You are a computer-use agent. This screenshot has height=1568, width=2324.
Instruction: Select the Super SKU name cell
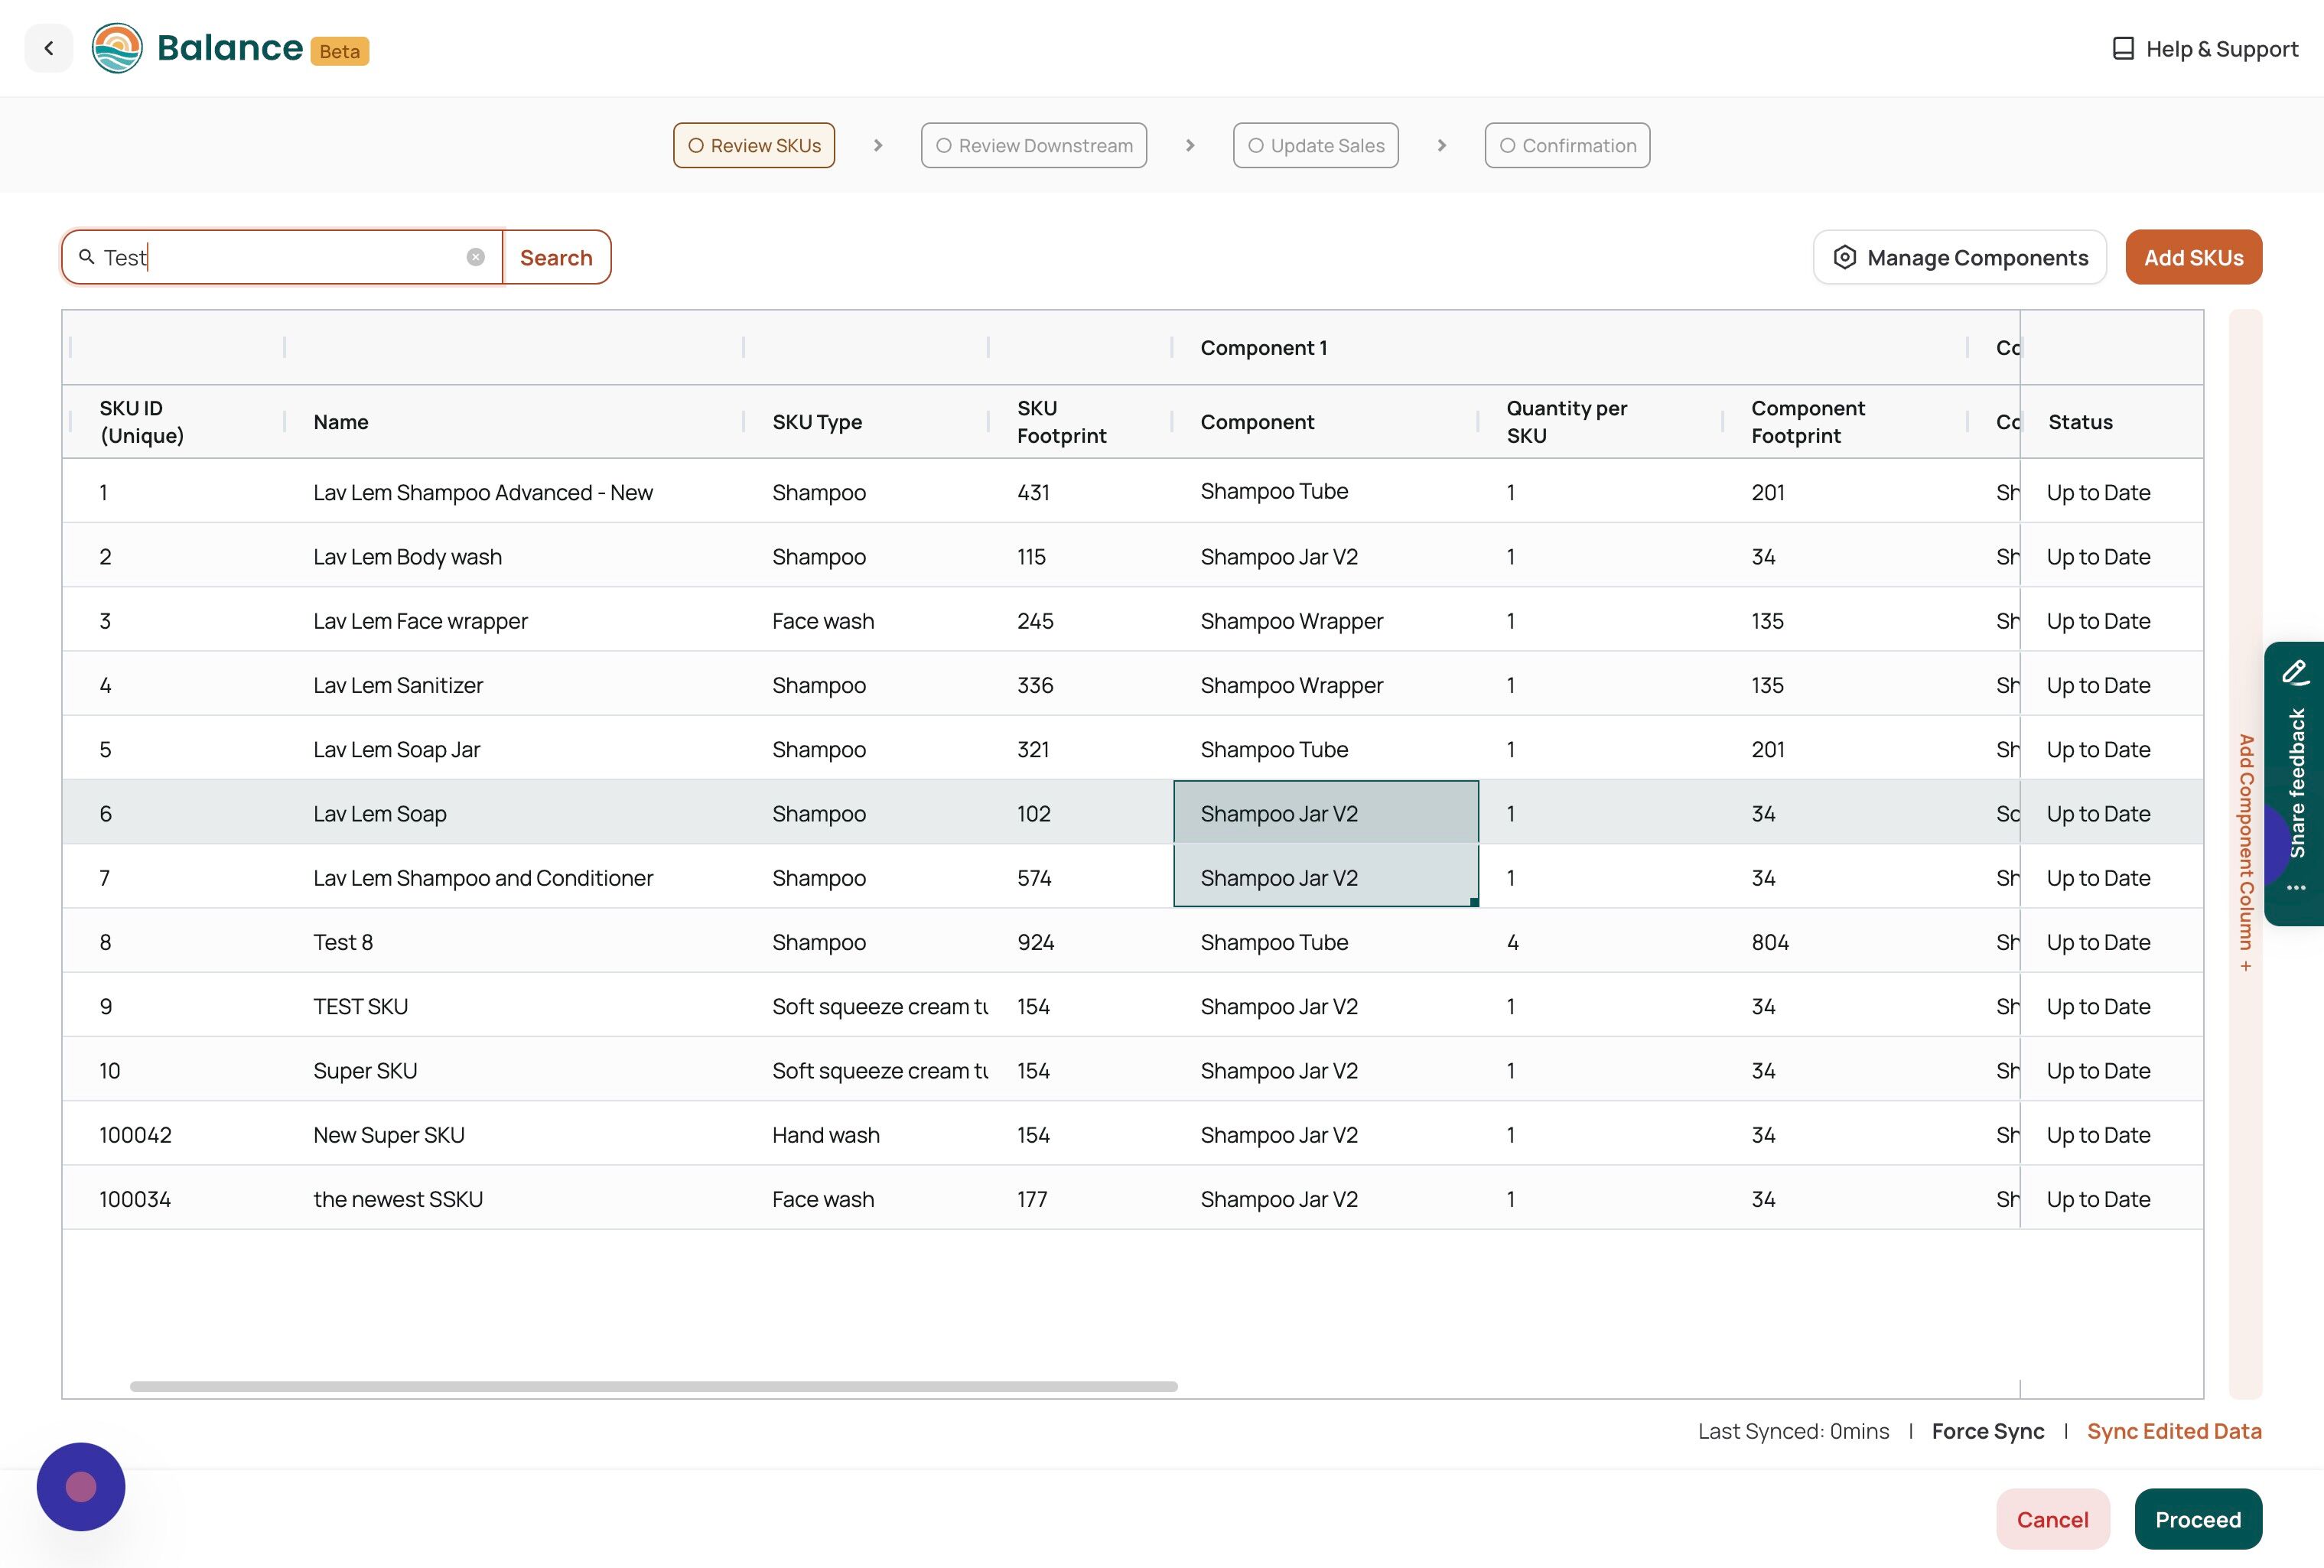(514, 1070)
